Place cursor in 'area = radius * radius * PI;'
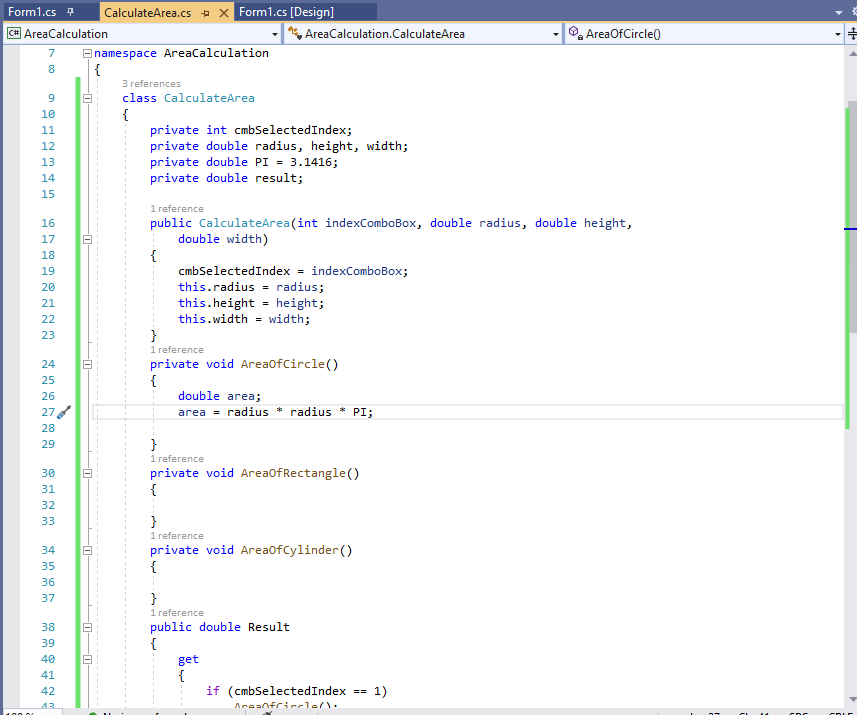 click(275, 412)
